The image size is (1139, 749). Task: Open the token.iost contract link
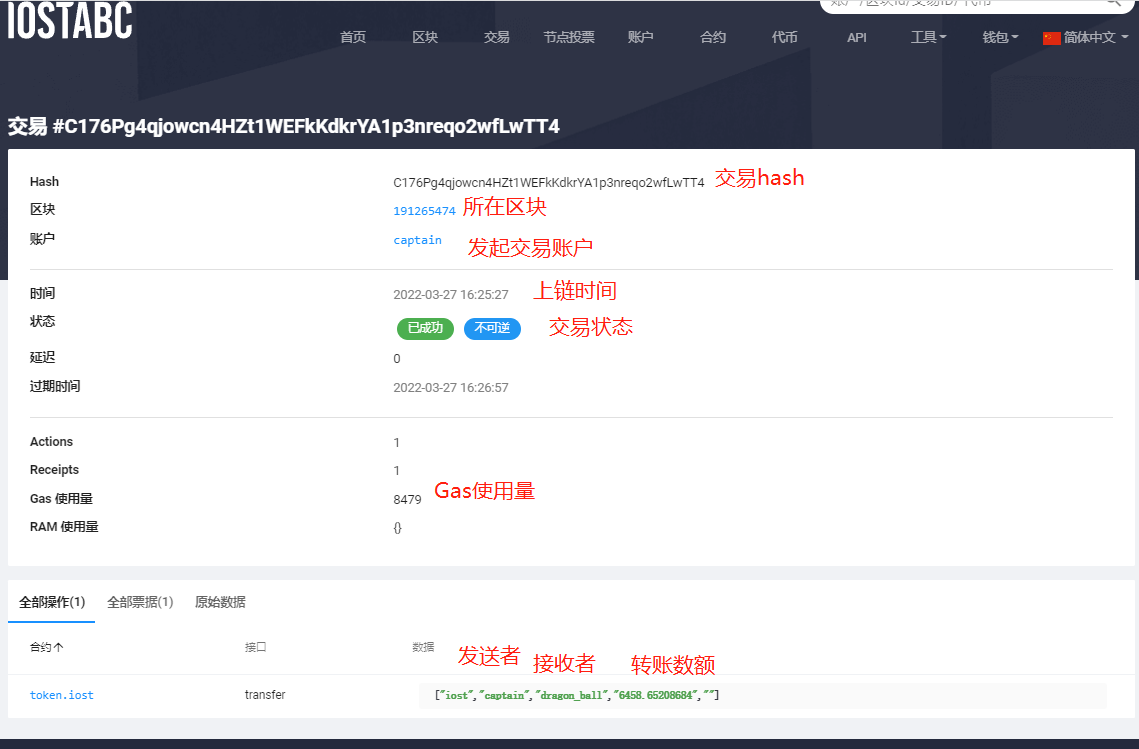[61, 694]
